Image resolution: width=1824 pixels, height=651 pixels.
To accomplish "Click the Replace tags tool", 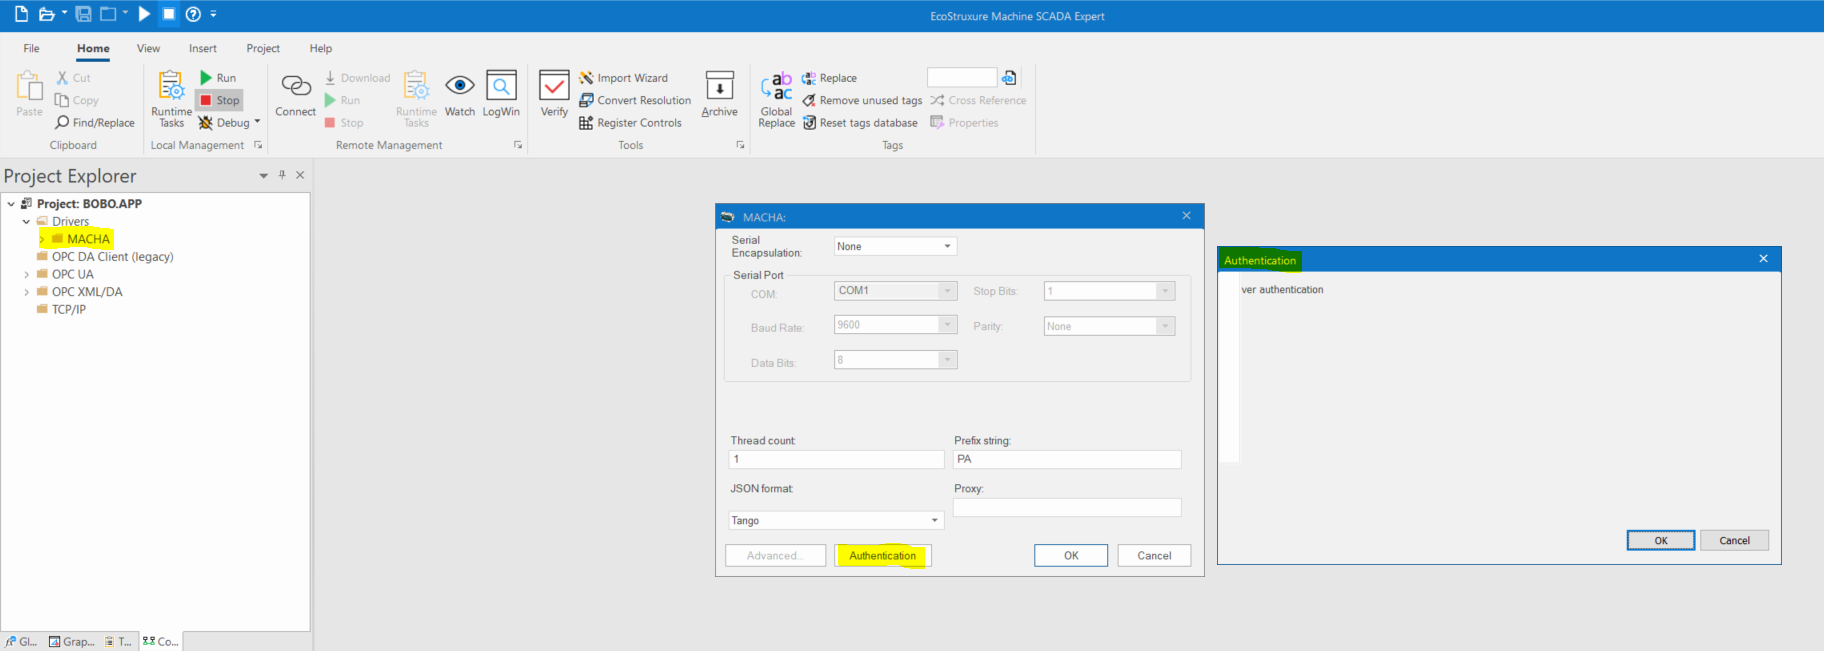I will click(829, 78).
